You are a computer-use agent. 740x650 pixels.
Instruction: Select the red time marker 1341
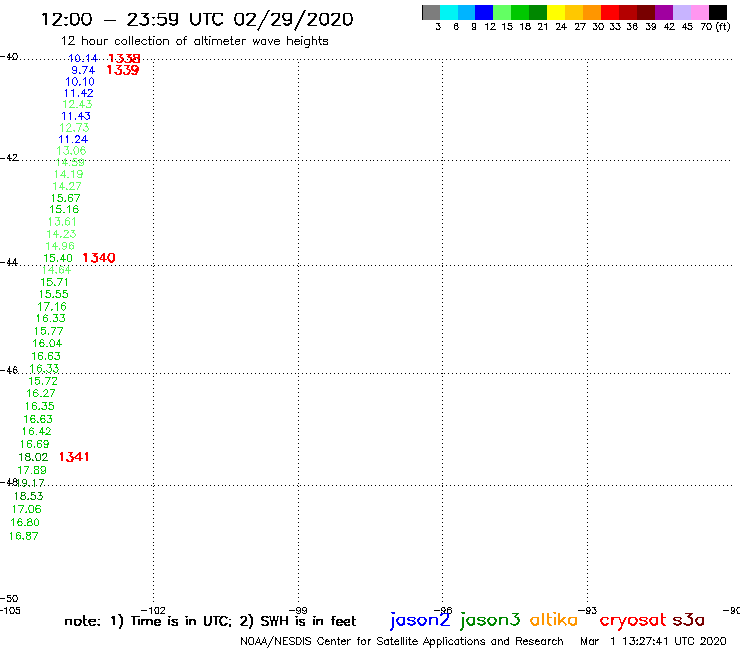point(74,456)
